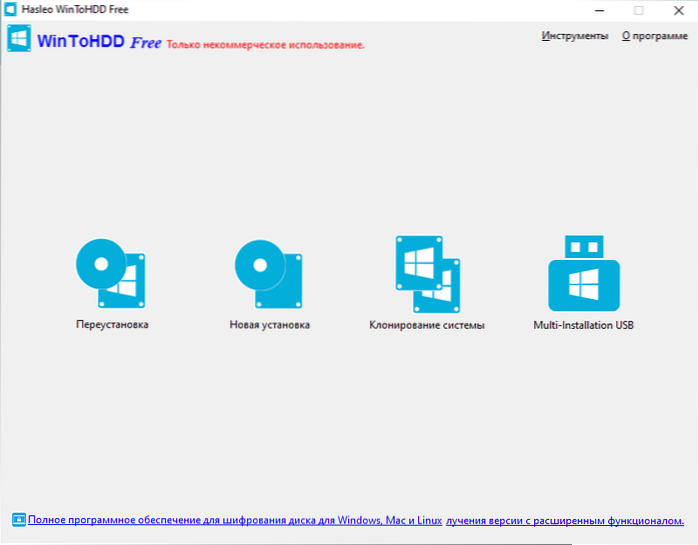
Task: Maximize the WinToHDD window
Action: [x=637, y=10]
